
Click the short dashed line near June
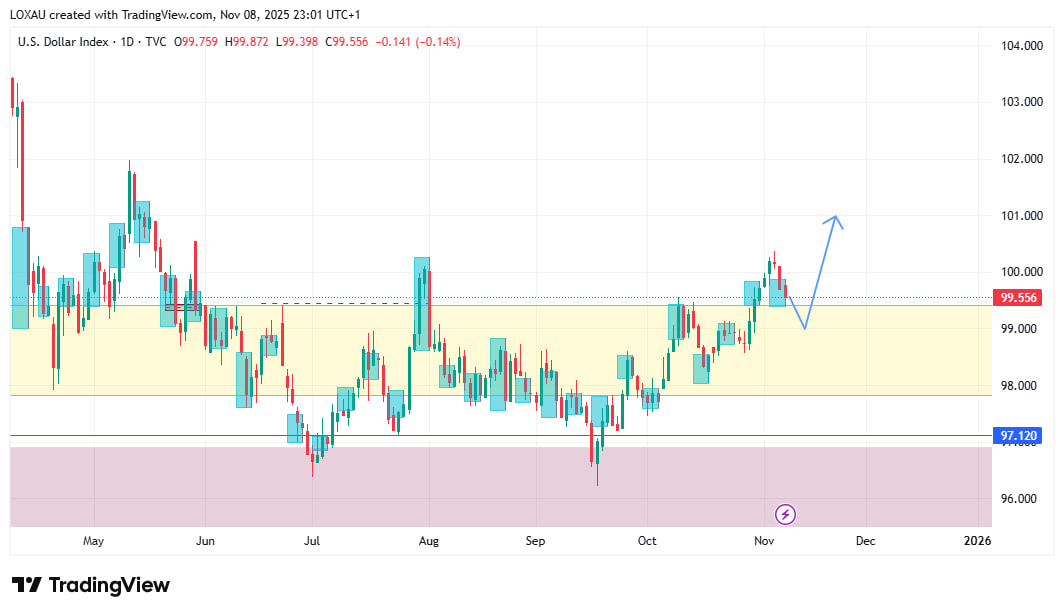(335, 302)
